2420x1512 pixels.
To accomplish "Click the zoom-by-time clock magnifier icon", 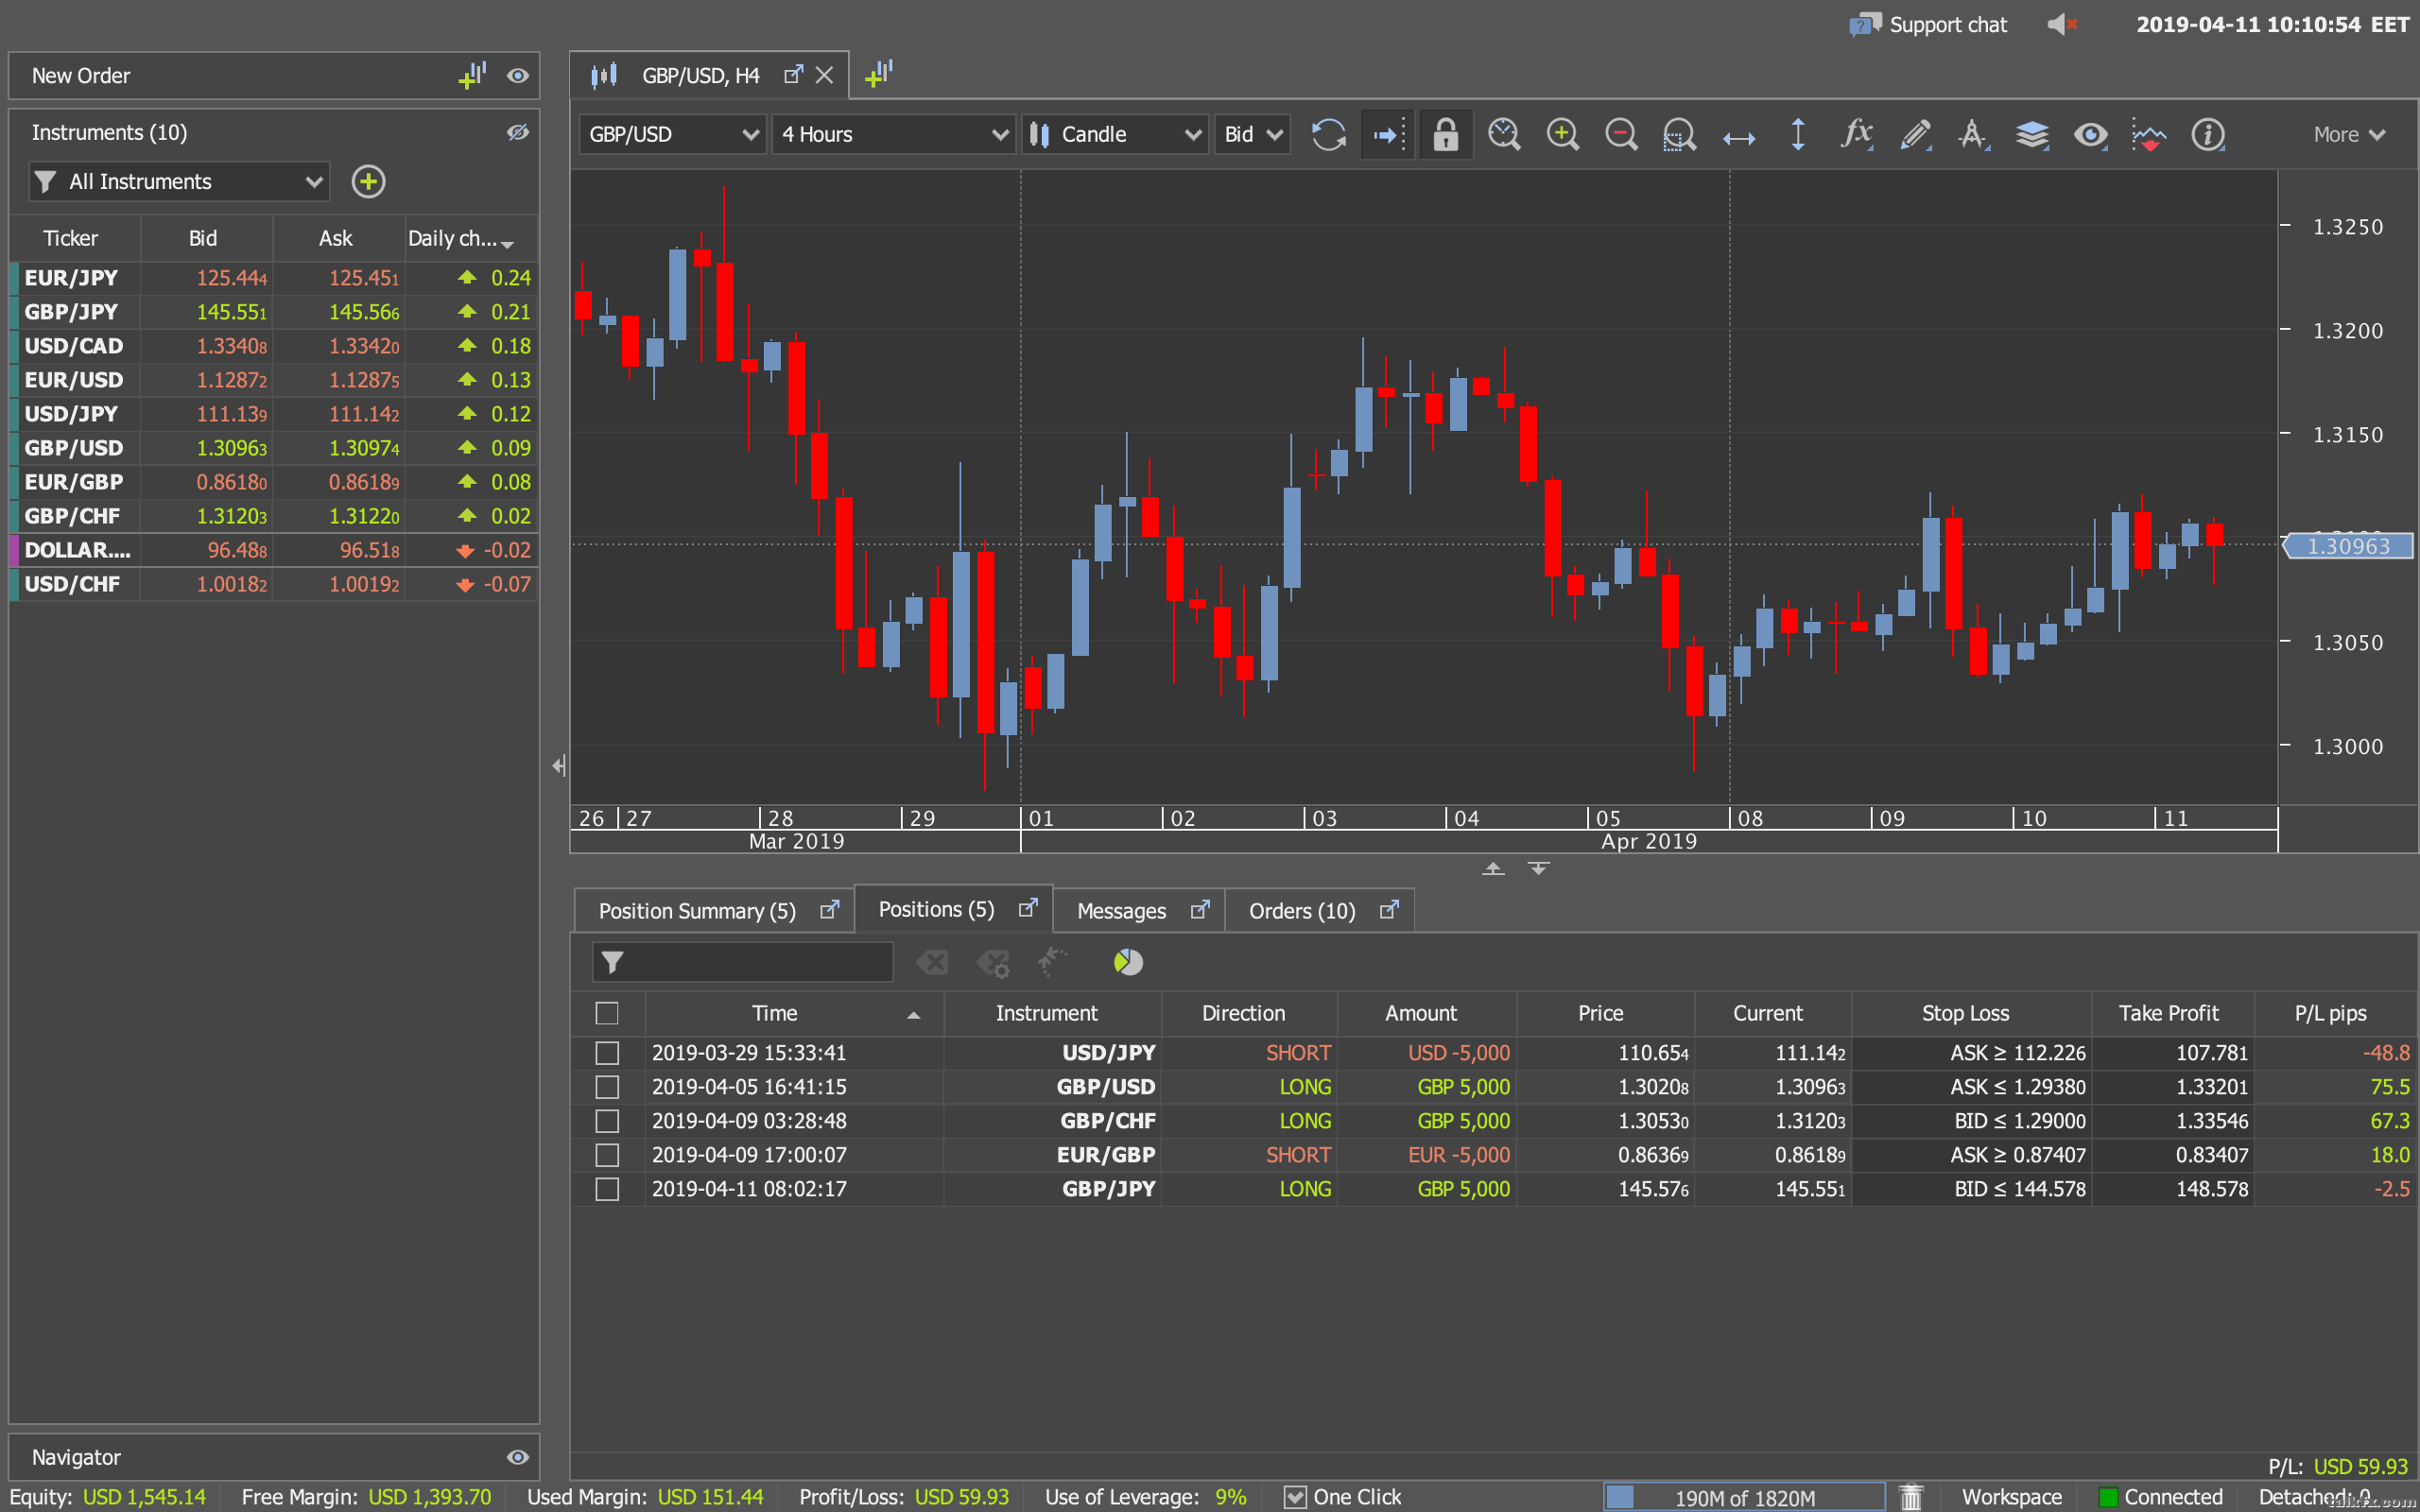I will [x=1504, y=134].
